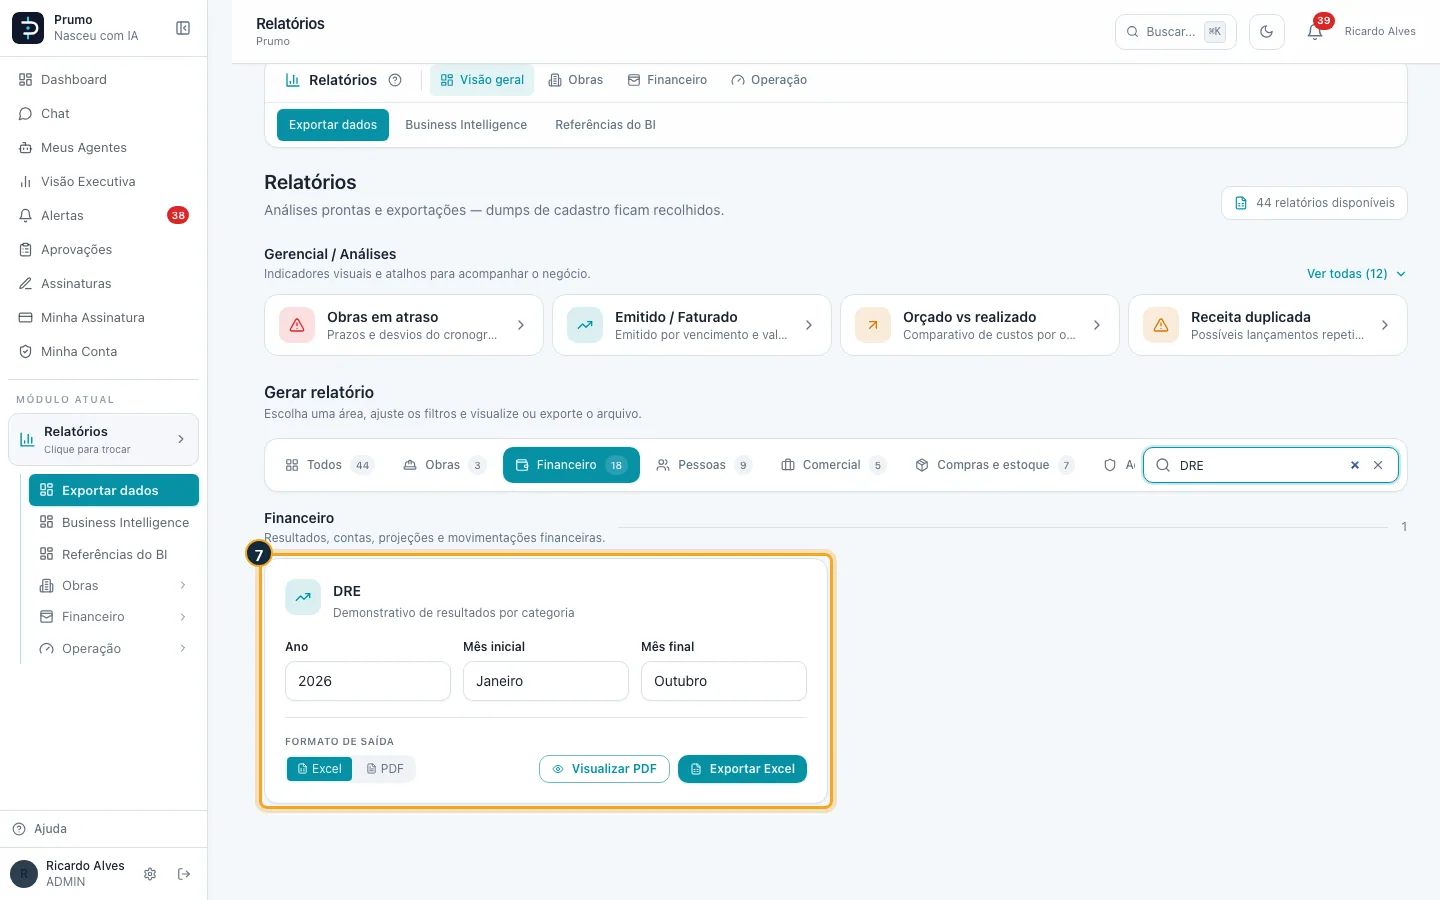Click the Ano field showing 2026
The image size is (1440, 900).
[x=368, y=681]
